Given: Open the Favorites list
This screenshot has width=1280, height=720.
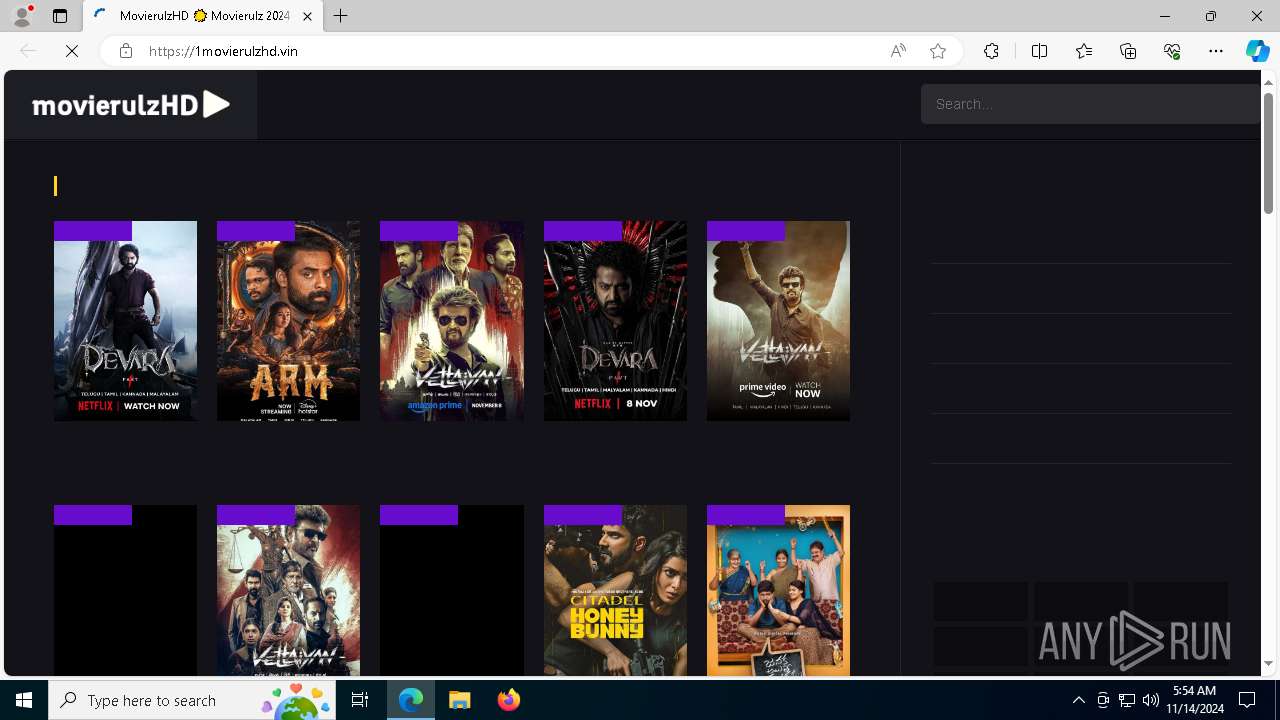Looking at the screenshot, I should coord(1084,51).
